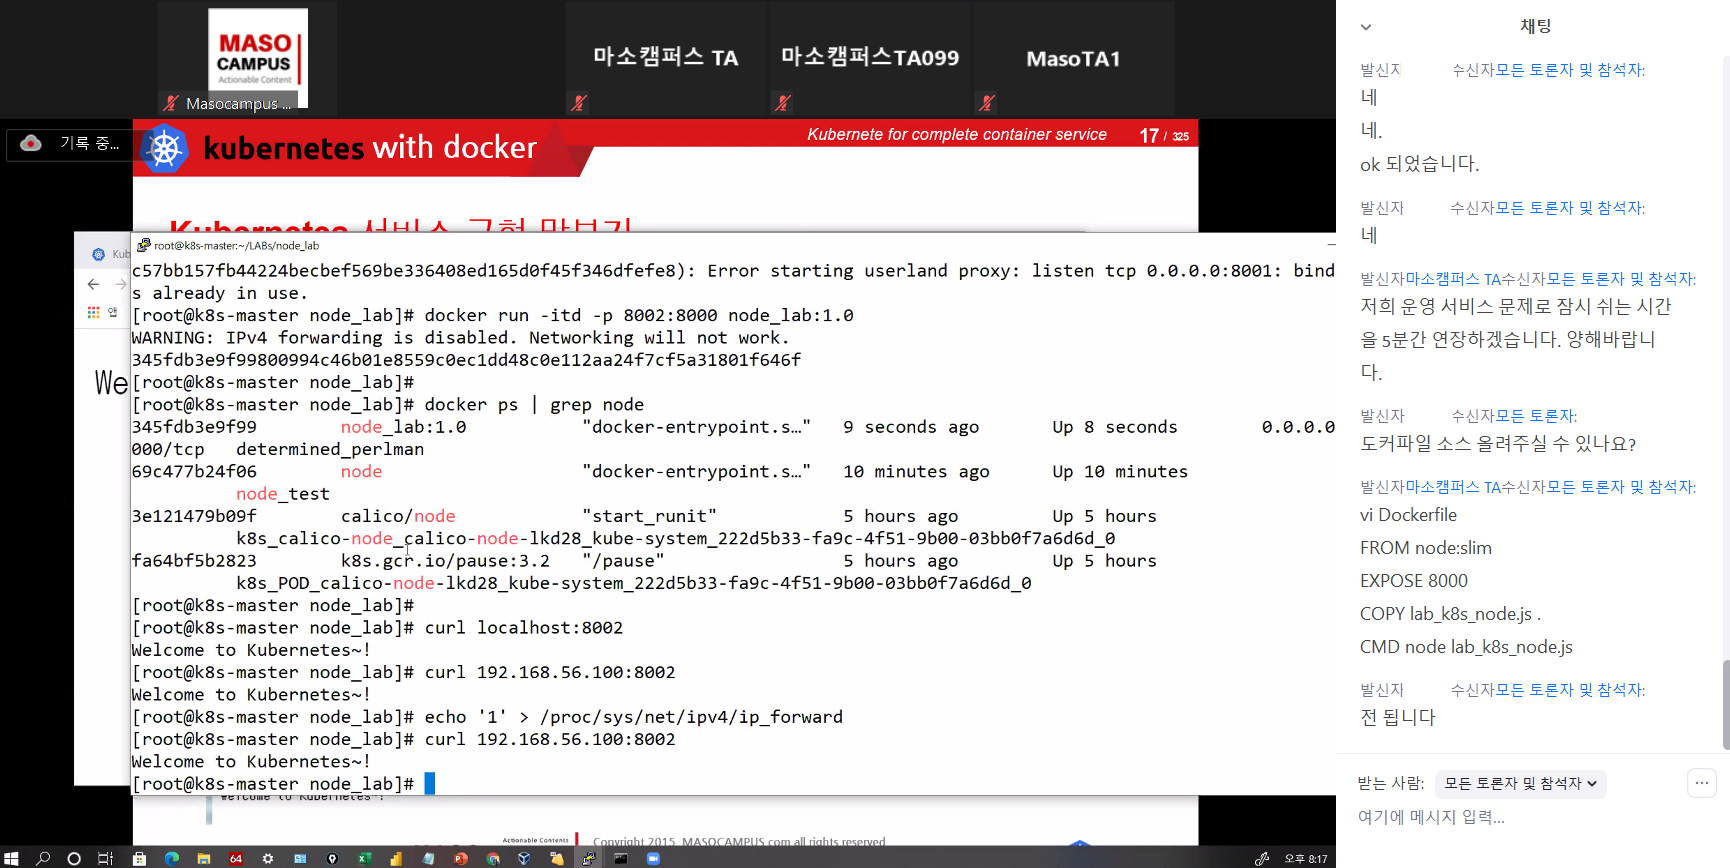
Task: Open the chat more options (…) button
Action: 1701,783
